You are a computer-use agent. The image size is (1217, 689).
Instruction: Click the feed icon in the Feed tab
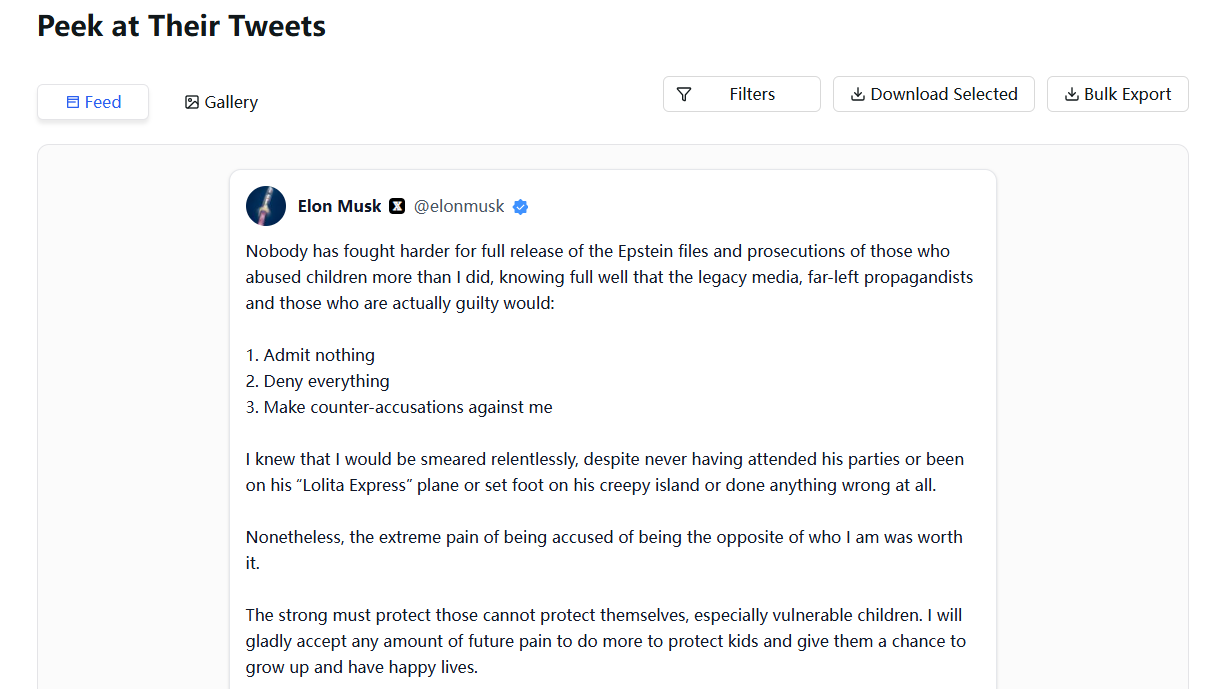click(x=73, y=102)
